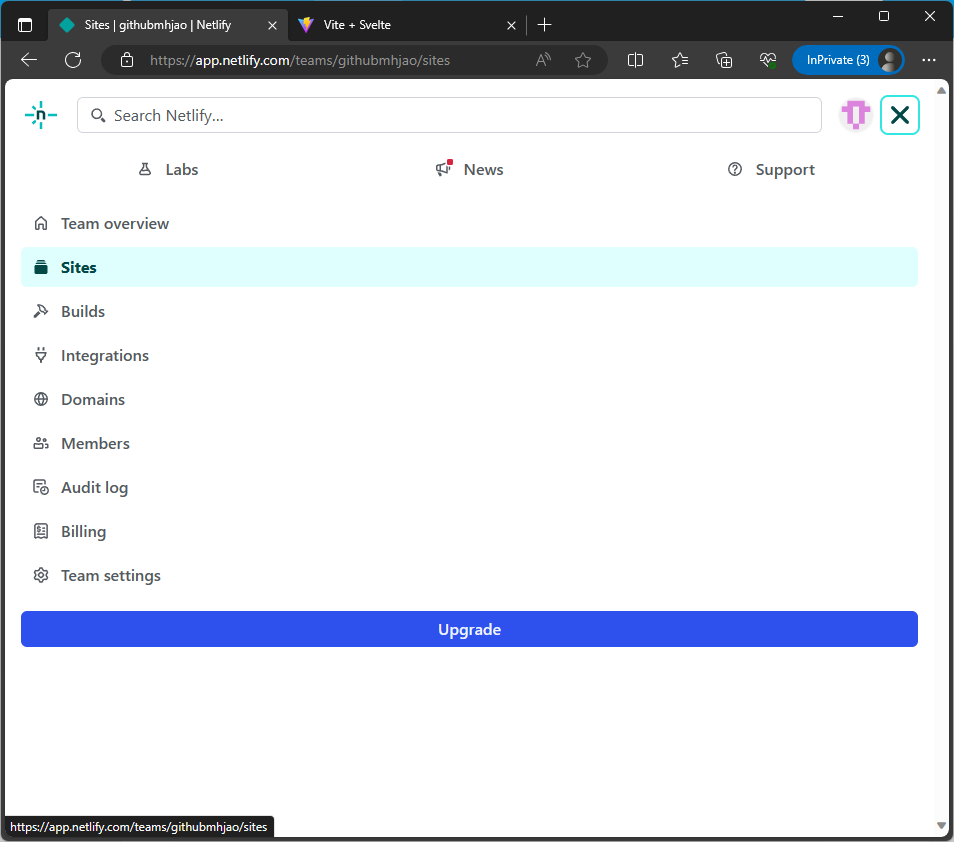This screenshot has width=954, height=842.
Task: Close the navigation menu with X
Action: pyautogui.click(x=899, y=115)
